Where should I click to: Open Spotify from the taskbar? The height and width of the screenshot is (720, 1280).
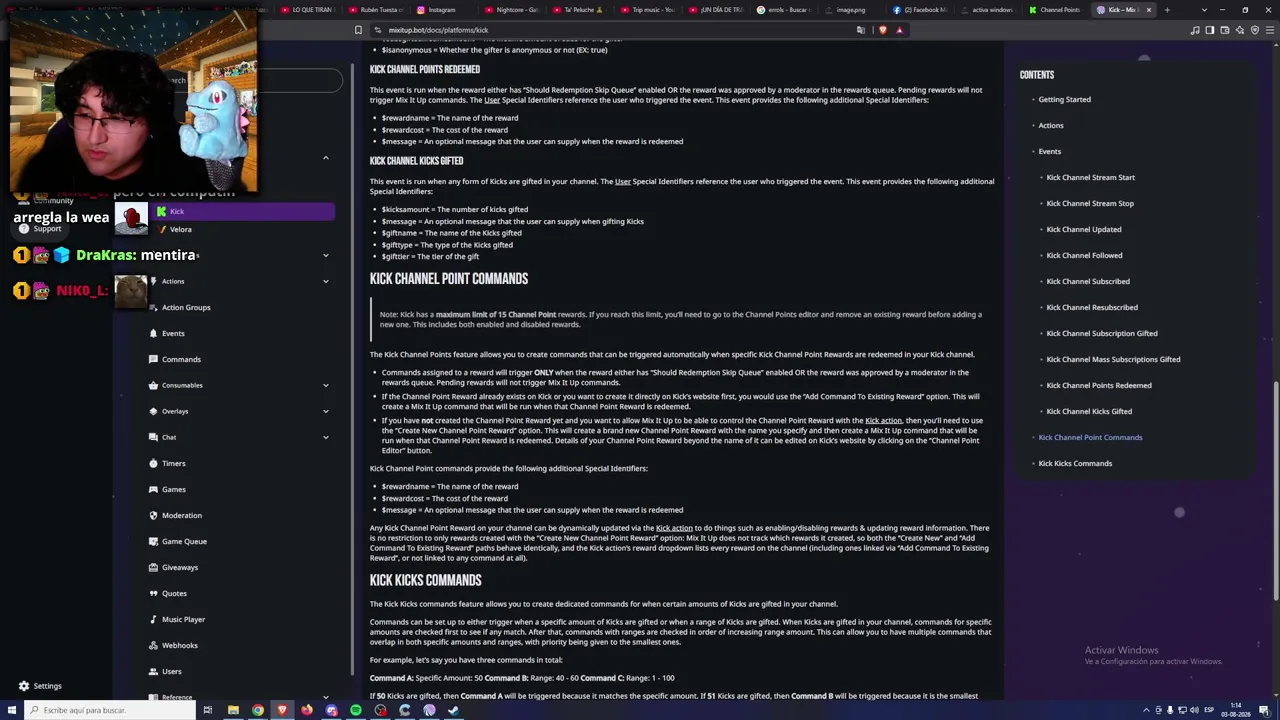click(356, 710)
